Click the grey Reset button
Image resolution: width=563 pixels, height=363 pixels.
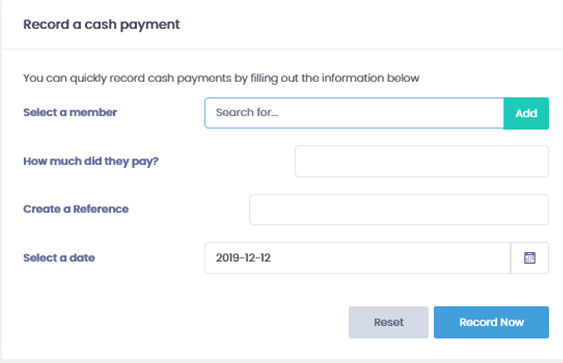coord(388,322)
